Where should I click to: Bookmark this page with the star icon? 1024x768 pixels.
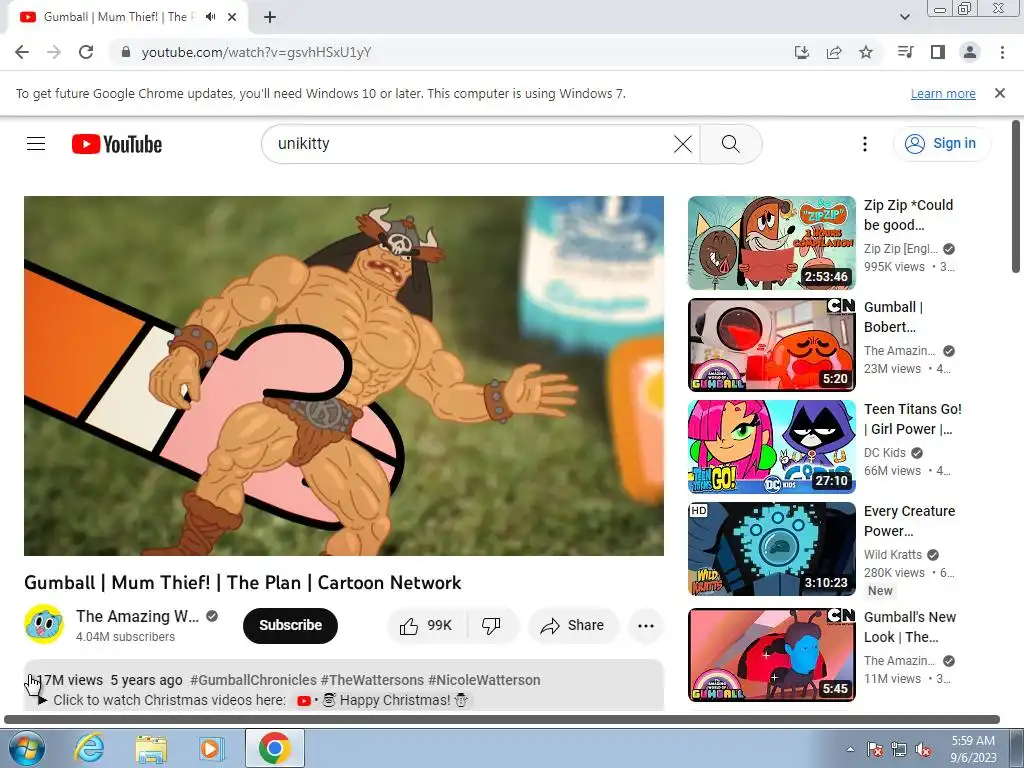(866, 52)
